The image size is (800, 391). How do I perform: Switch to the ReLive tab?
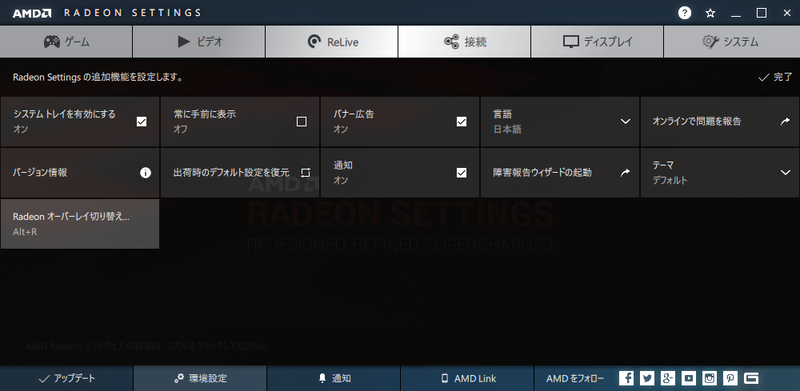(332, 41)
